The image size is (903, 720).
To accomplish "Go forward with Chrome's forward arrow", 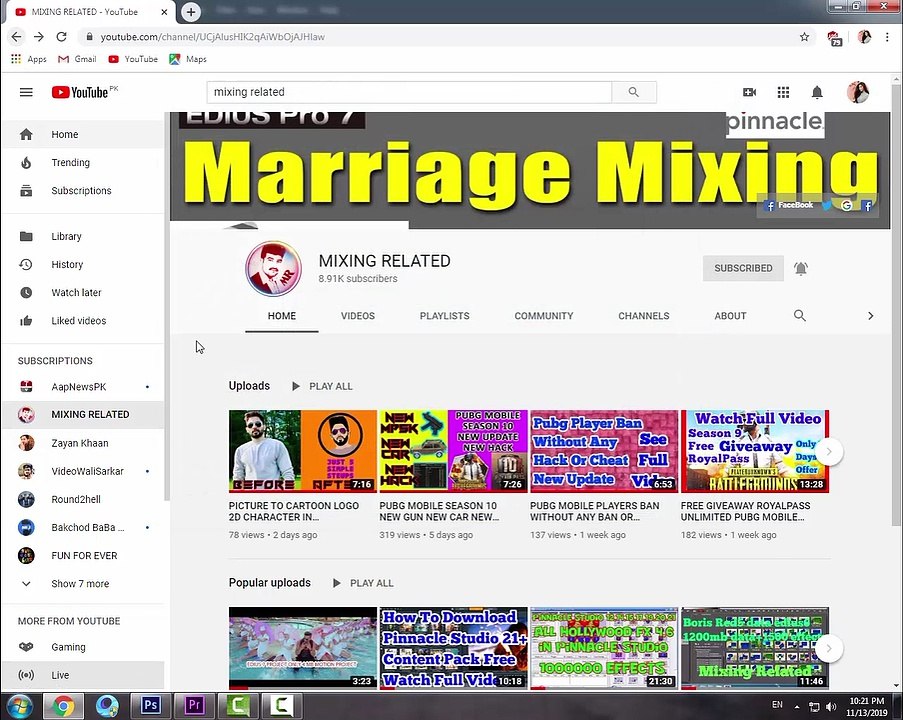I will point(39,37).
